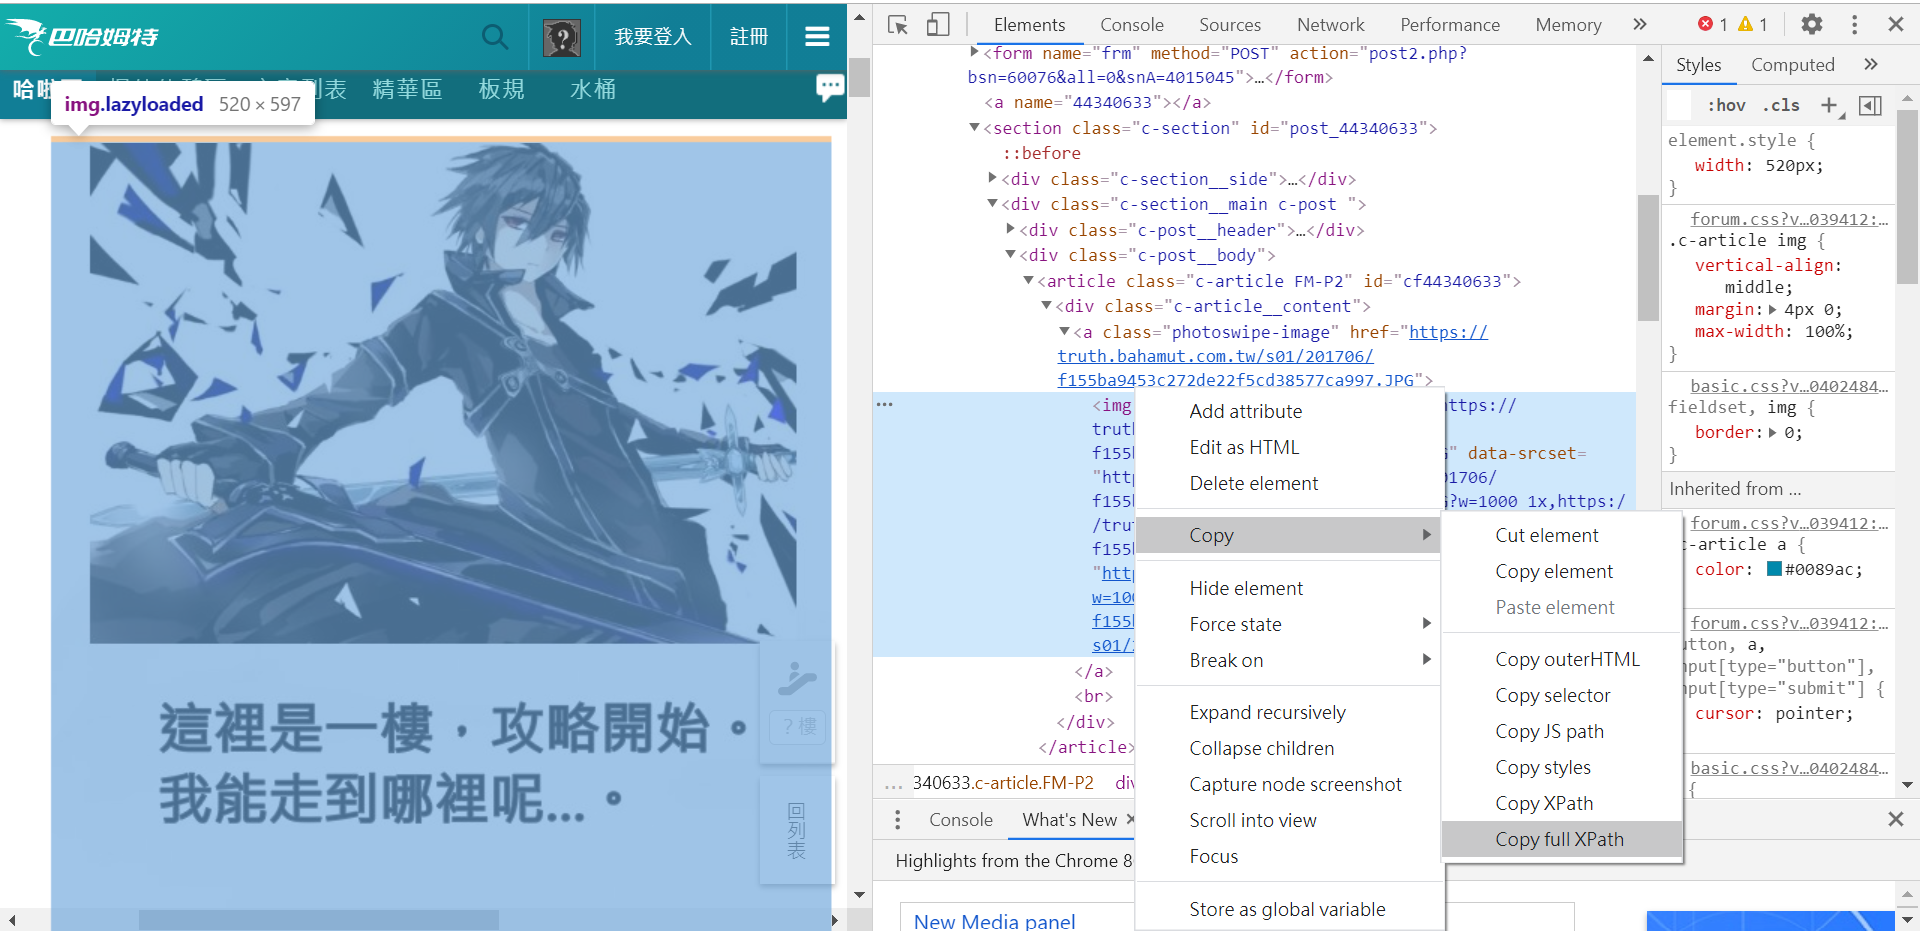
Task: Open the Sources tab
Action: tap(1230, 25)
